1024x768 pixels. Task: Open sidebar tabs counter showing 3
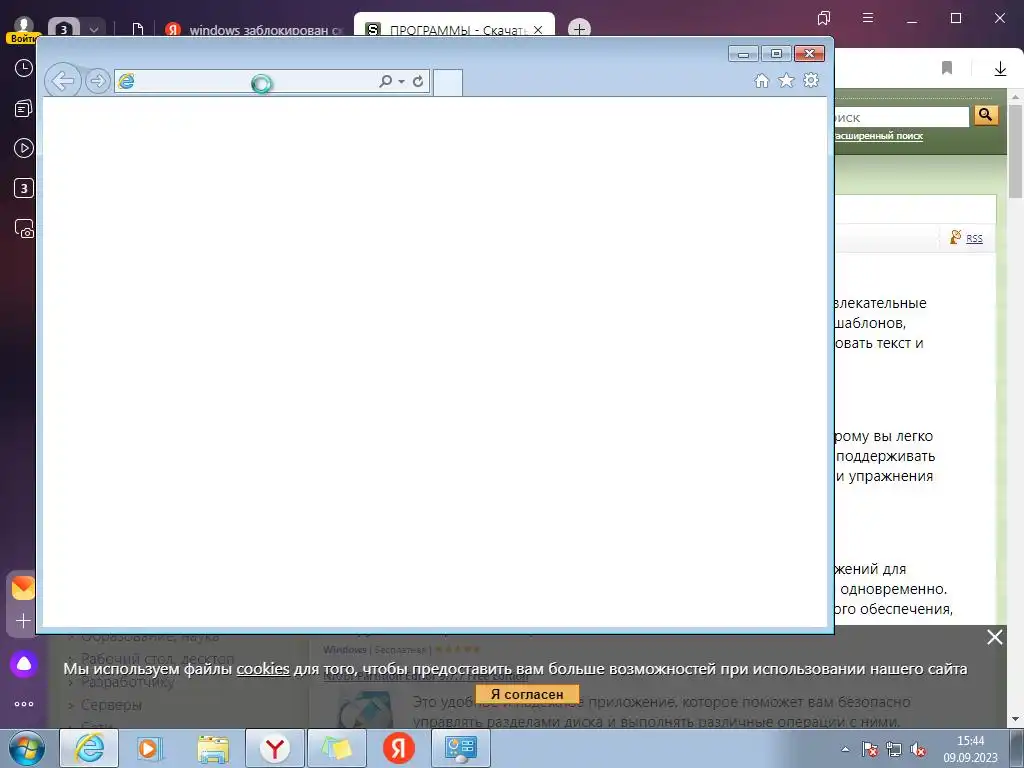[x=24, y=189]
